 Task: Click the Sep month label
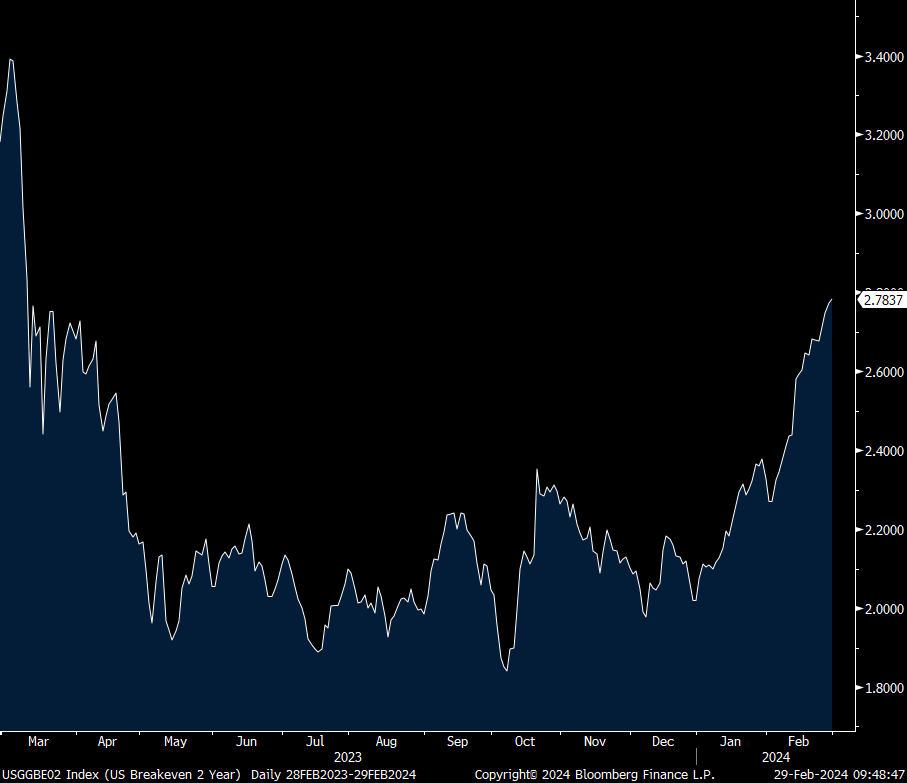[x=457, y=741]
